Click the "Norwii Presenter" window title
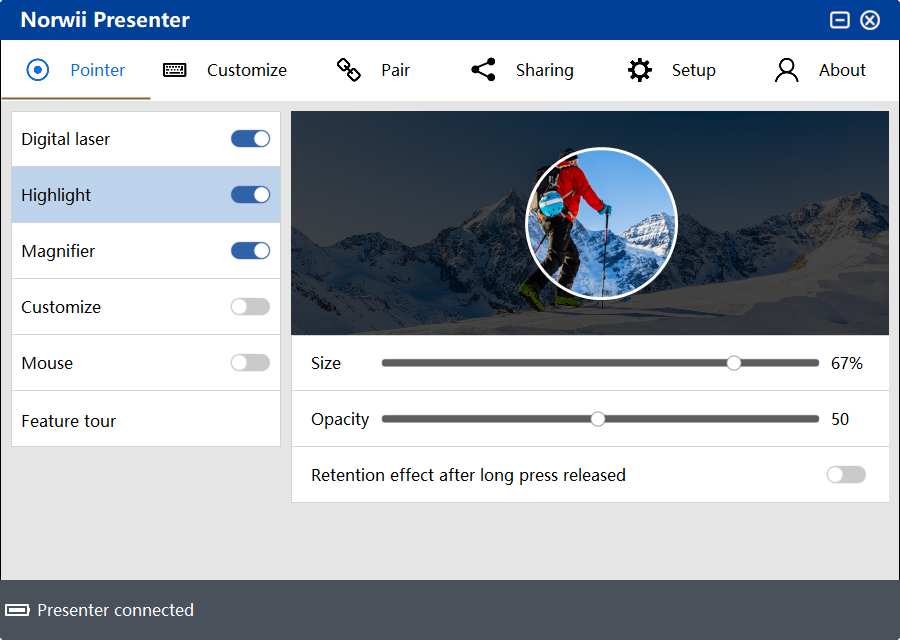Image resolution: width=900 pixels, height=640 pixels. point(105,20)
